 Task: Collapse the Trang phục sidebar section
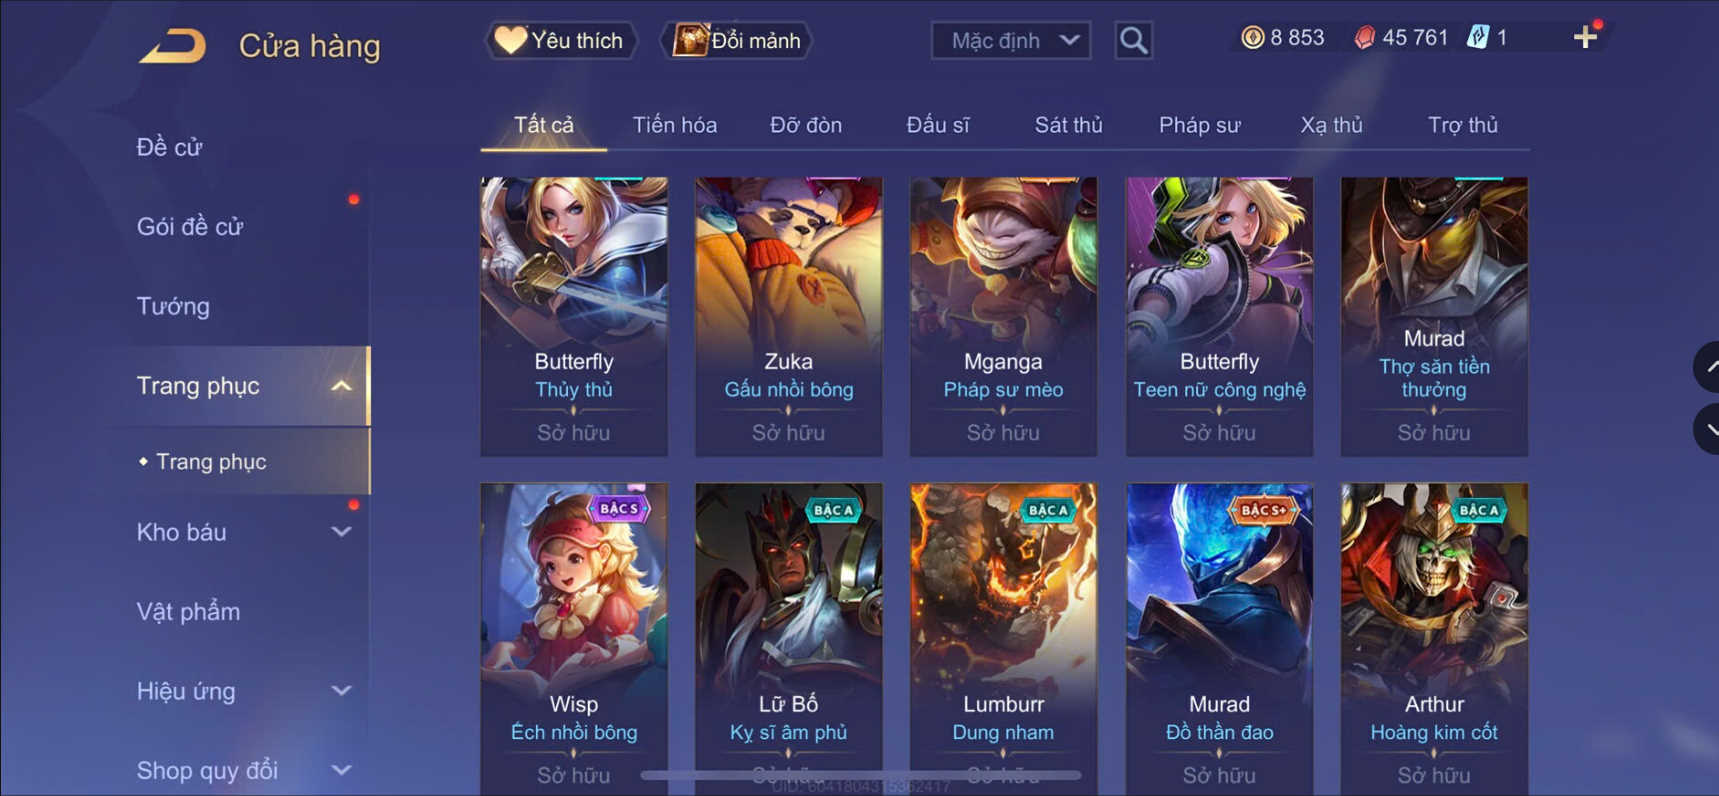tap(341, 386)
